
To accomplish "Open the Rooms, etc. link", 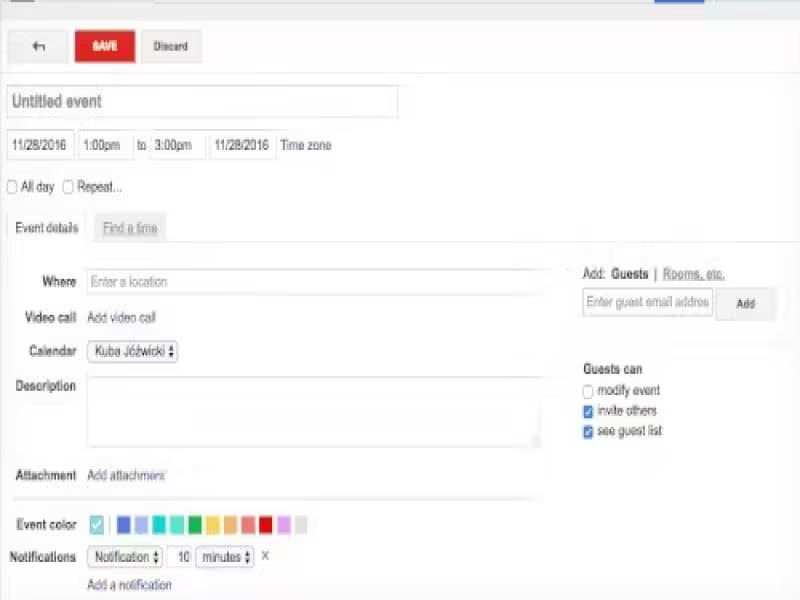I will (693, 274).
